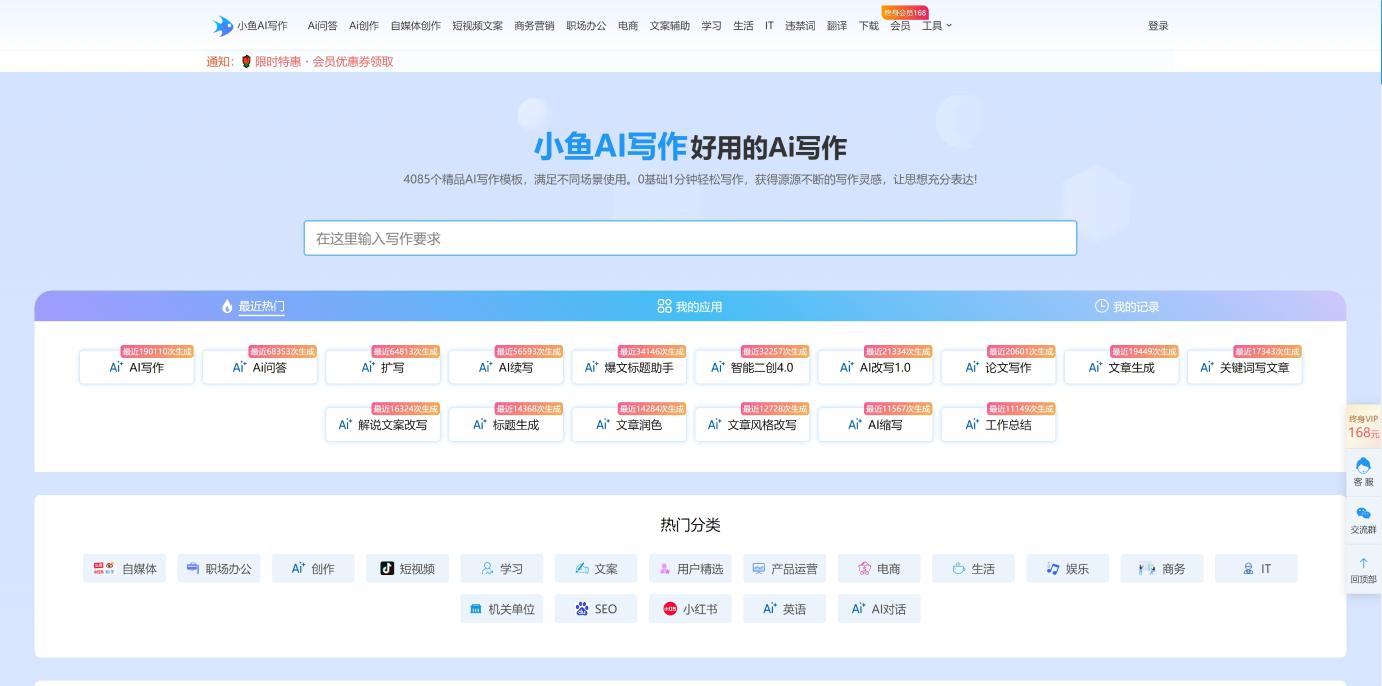Open the Ai问答 nav menu item
1382x686 pixels.
click(x=322, y=26)
